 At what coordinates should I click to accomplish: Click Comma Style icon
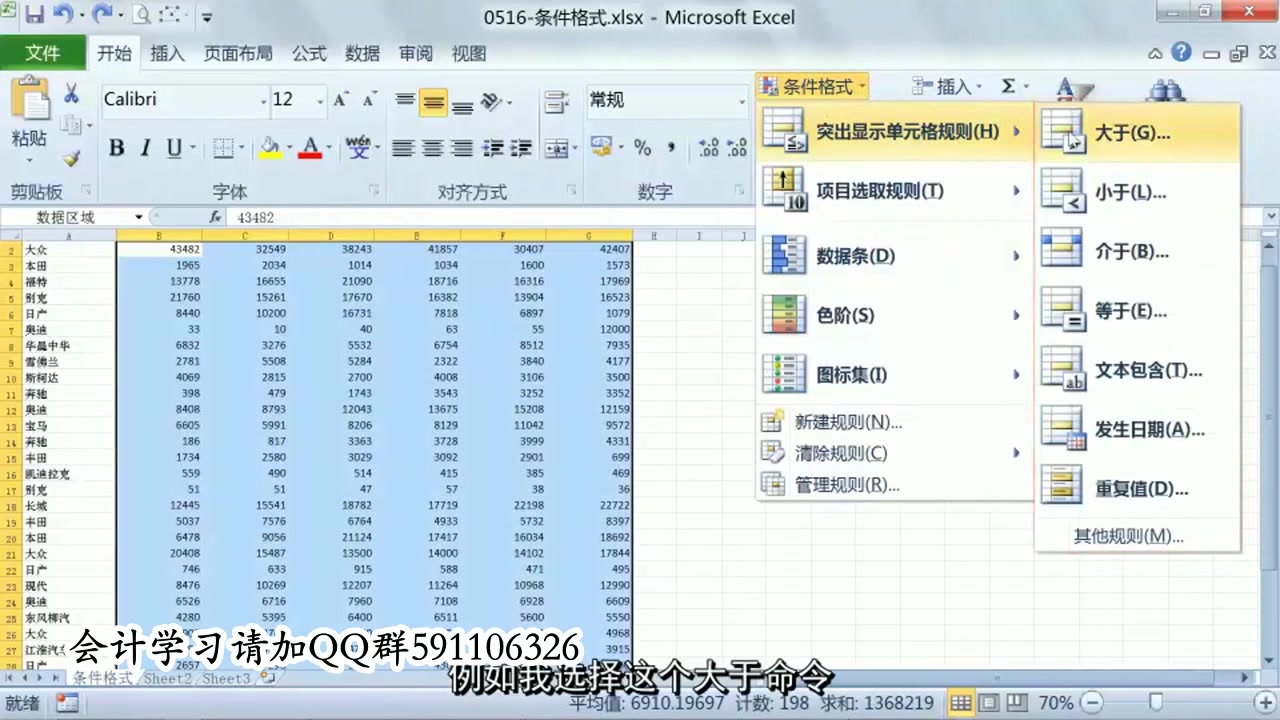pos(671,148)
